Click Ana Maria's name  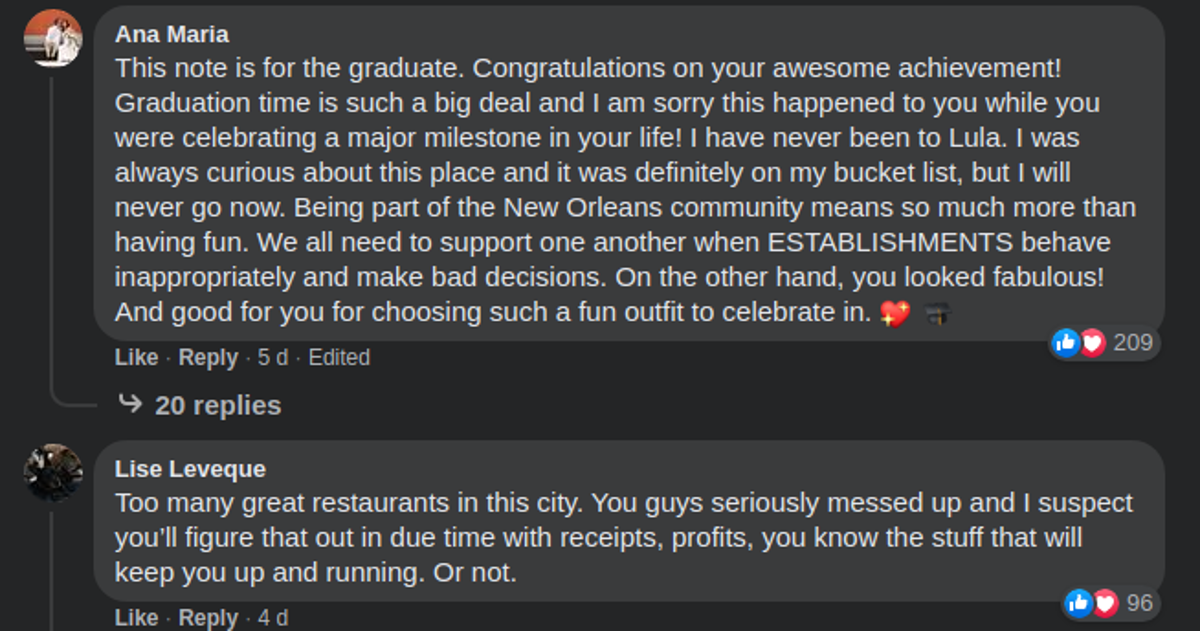(x=170, y=33)
